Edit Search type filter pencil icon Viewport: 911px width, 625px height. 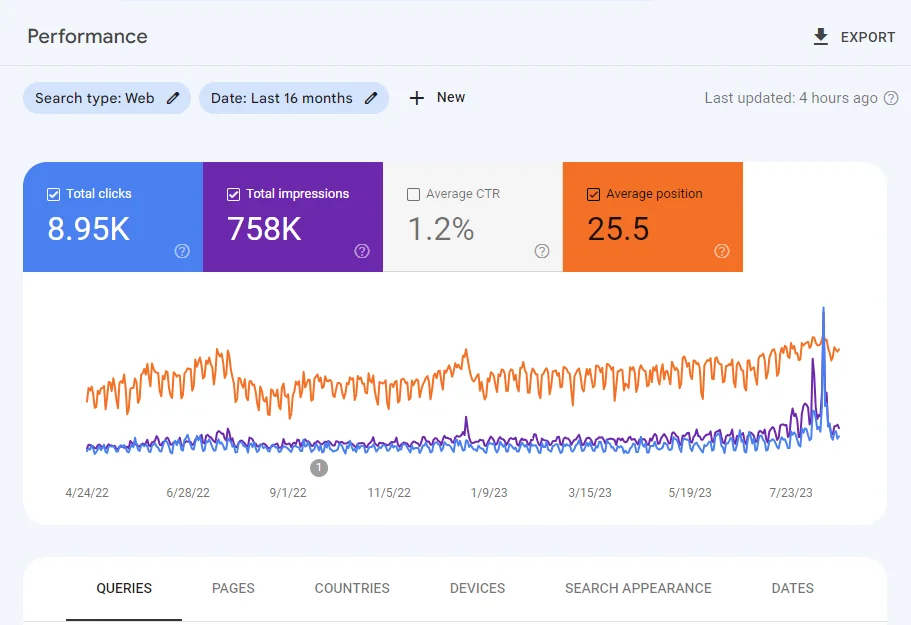pos(173,98)
